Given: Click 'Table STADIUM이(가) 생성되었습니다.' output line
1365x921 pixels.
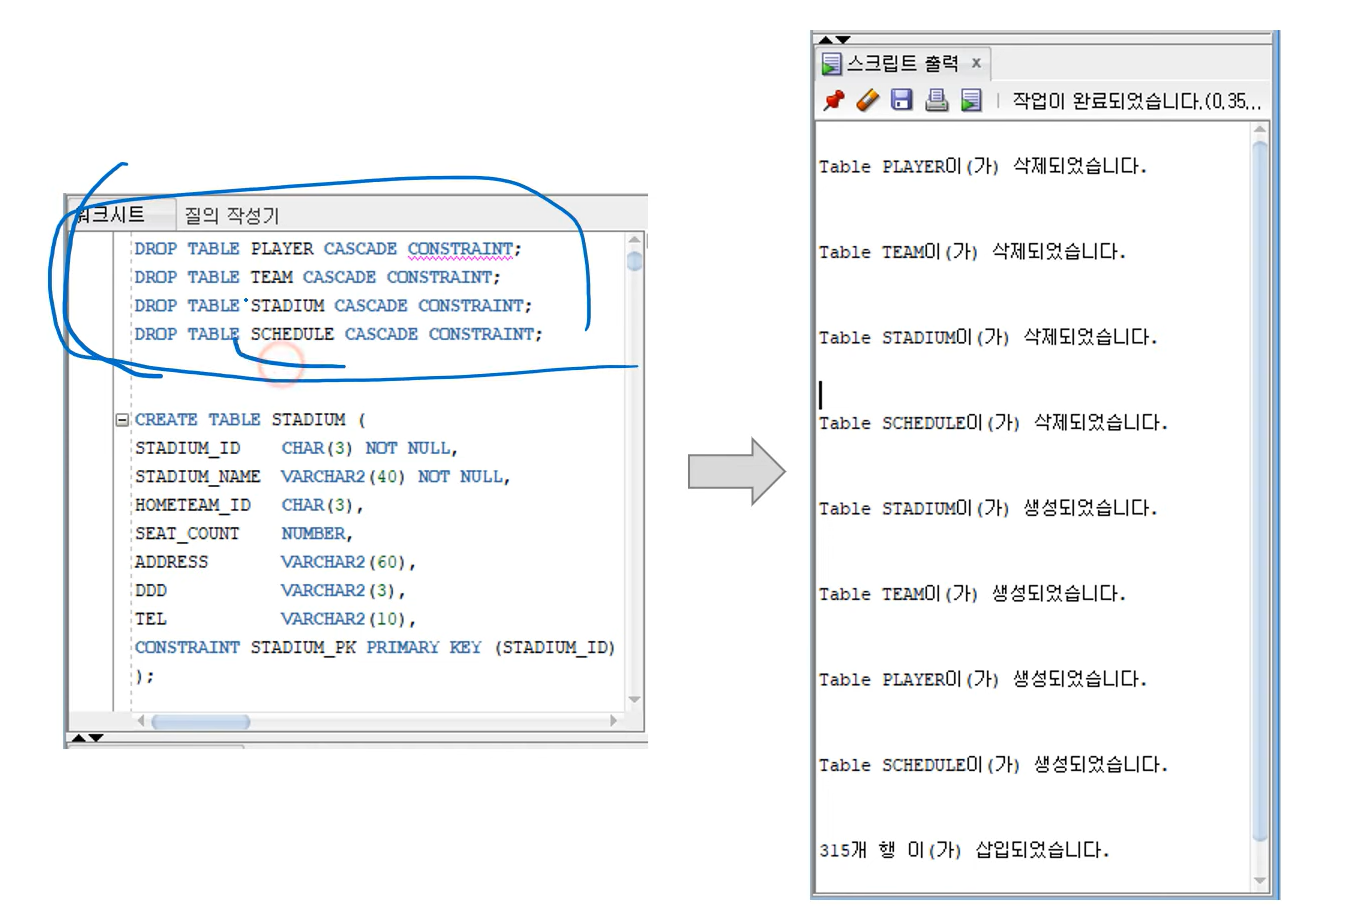Looking at the screenshot, I should point(988,508).
